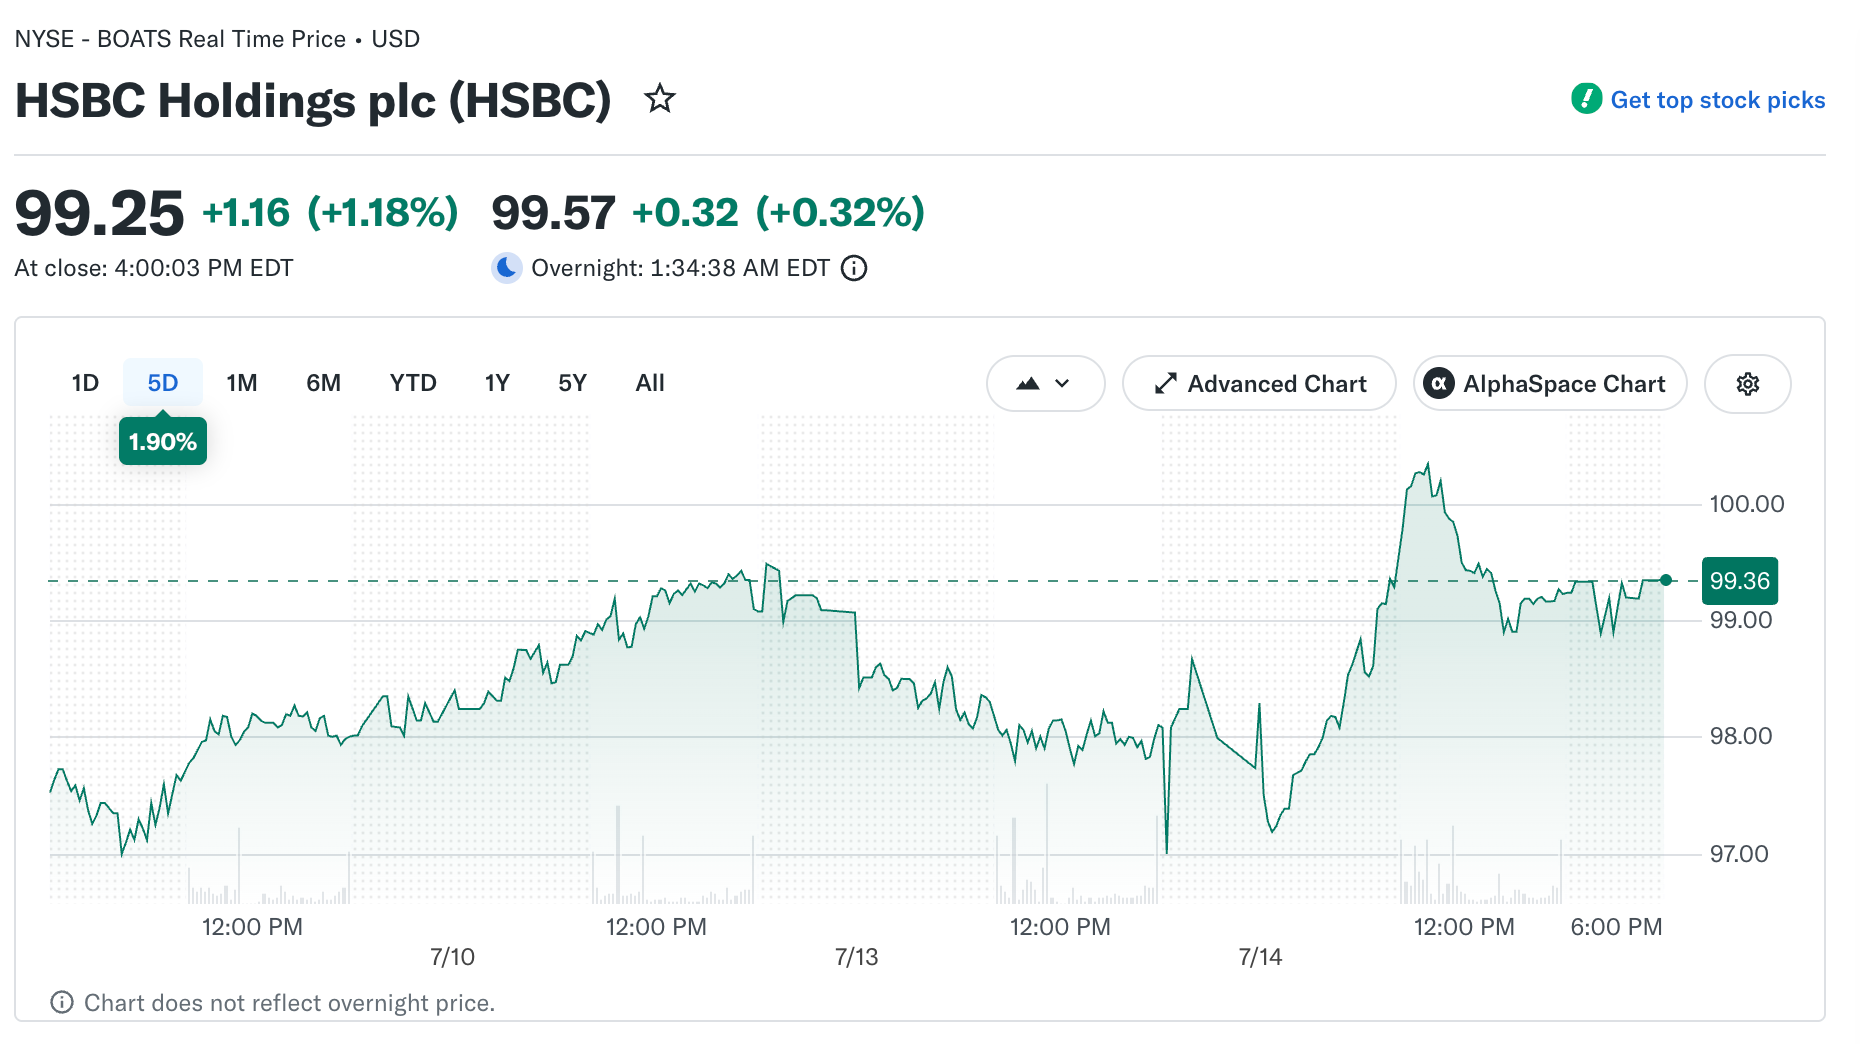Click the 1.90% change badge
Image resolution: width=1860 pixels, height=1044 pixels.
pyautogui.click(x=163, y=441)
